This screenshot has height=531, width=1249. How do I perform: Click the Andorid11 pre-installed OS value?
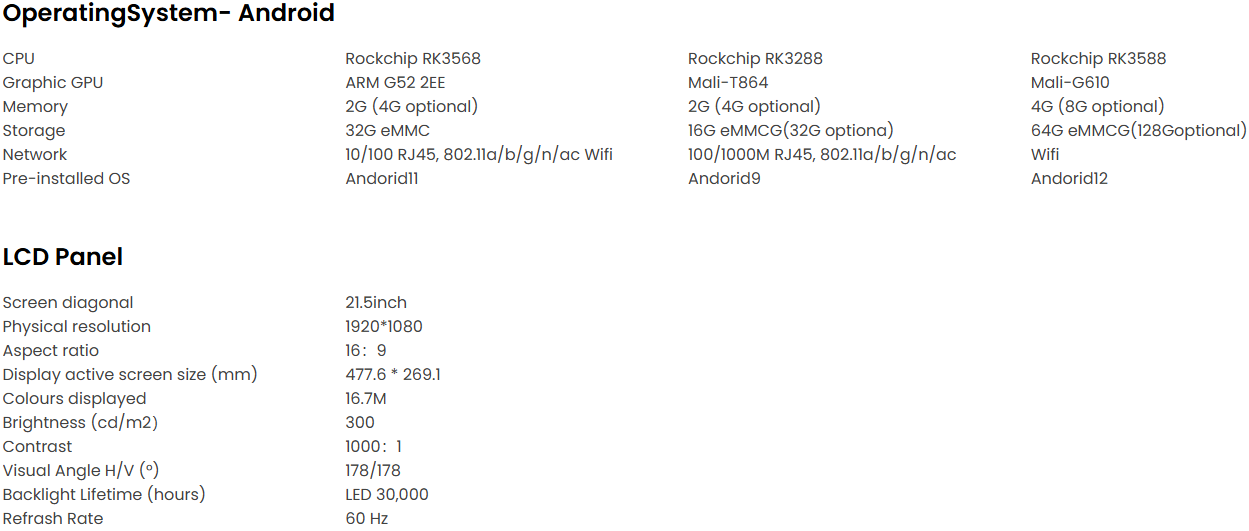[x=382, y=179]
